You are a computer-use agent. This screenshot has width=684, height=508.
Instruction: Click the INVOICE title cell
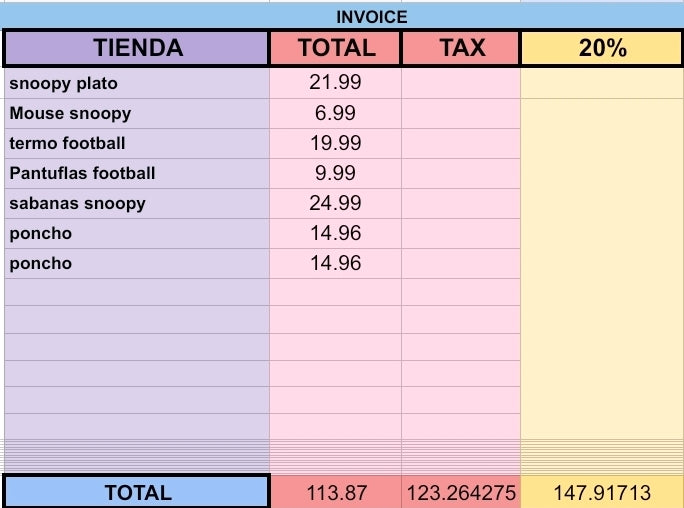point(371,16)
